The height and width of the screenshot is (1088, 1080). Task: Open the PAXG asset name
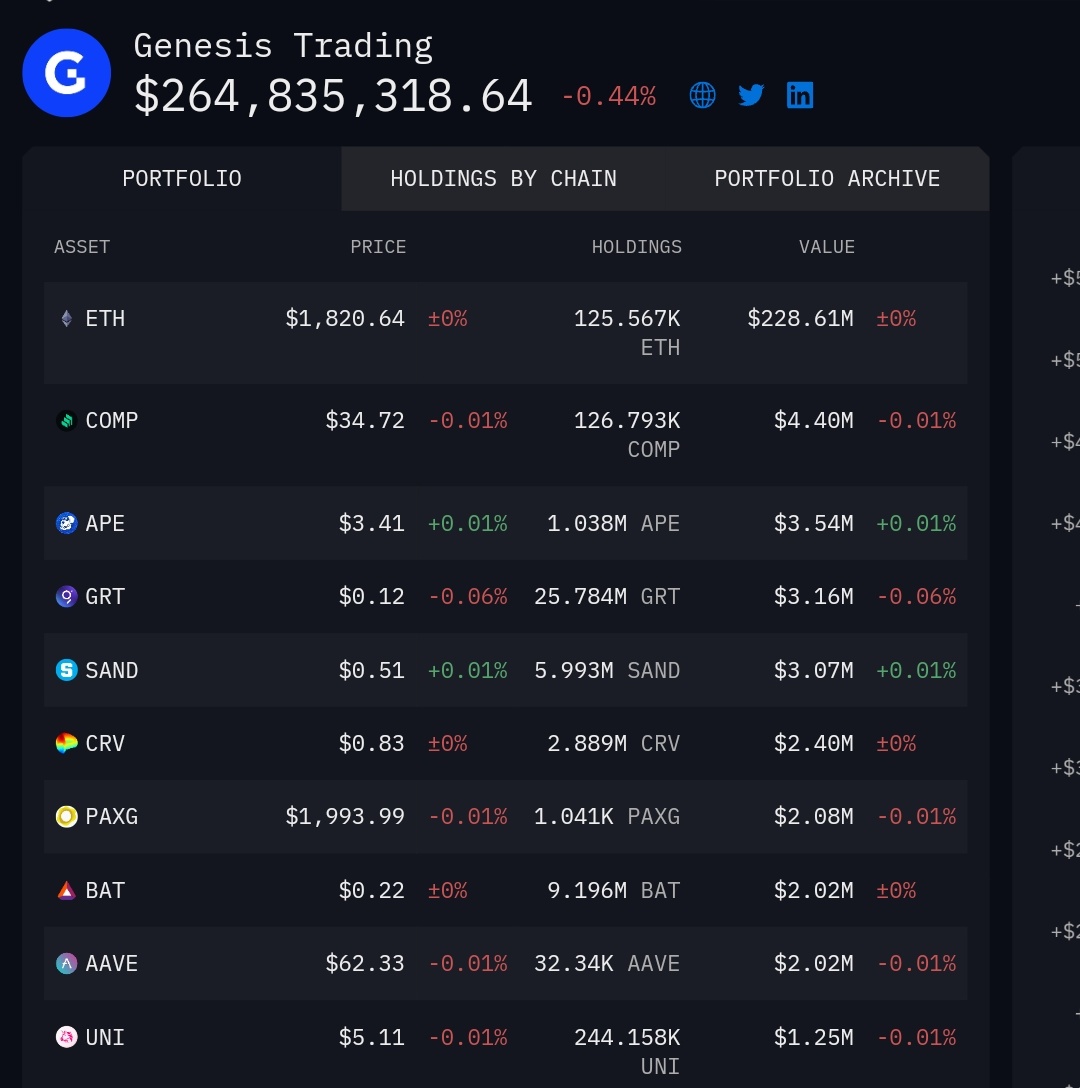pyautogui.click(x=112, y=817)
